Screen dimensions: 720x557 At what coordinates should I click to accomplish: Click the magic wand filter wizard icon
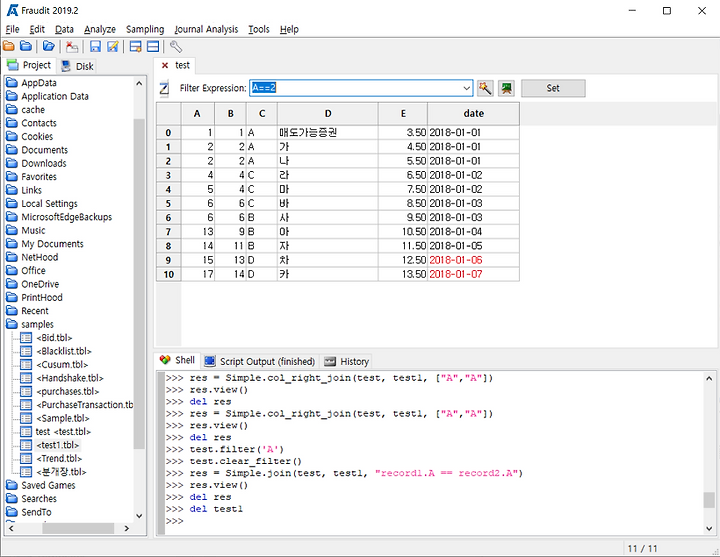485,88
